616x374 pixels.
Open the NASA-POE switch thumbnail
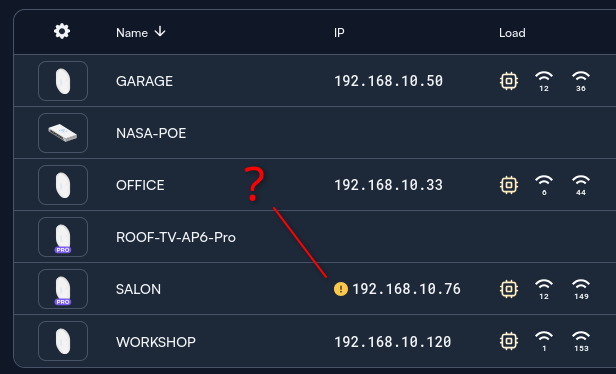pos(63,133)
